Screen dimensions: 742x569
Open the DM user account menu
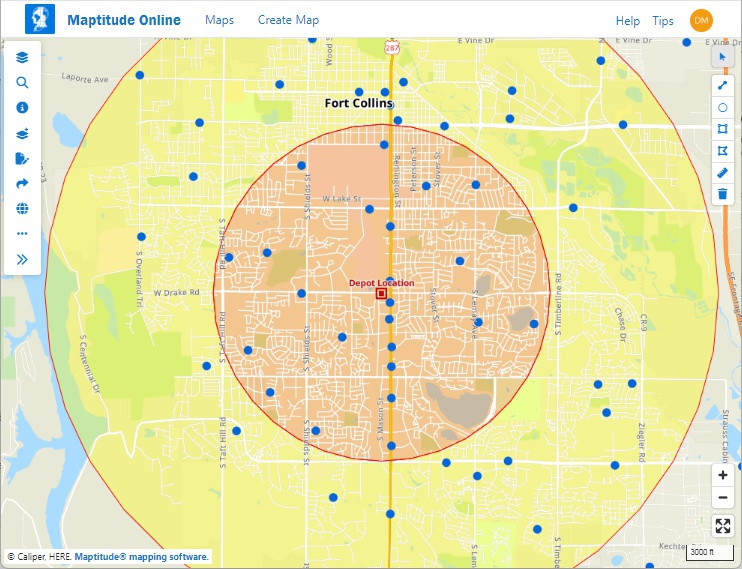701,20
